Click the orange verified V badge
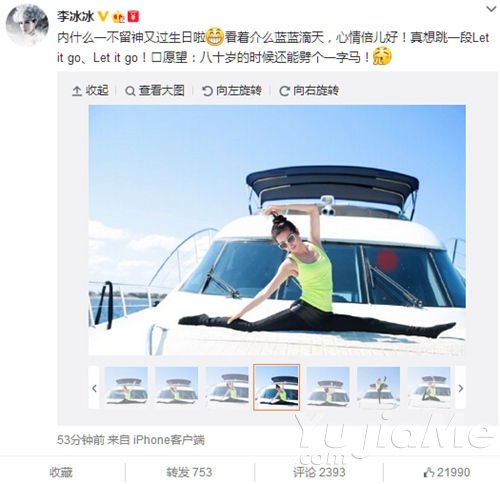 103,16
